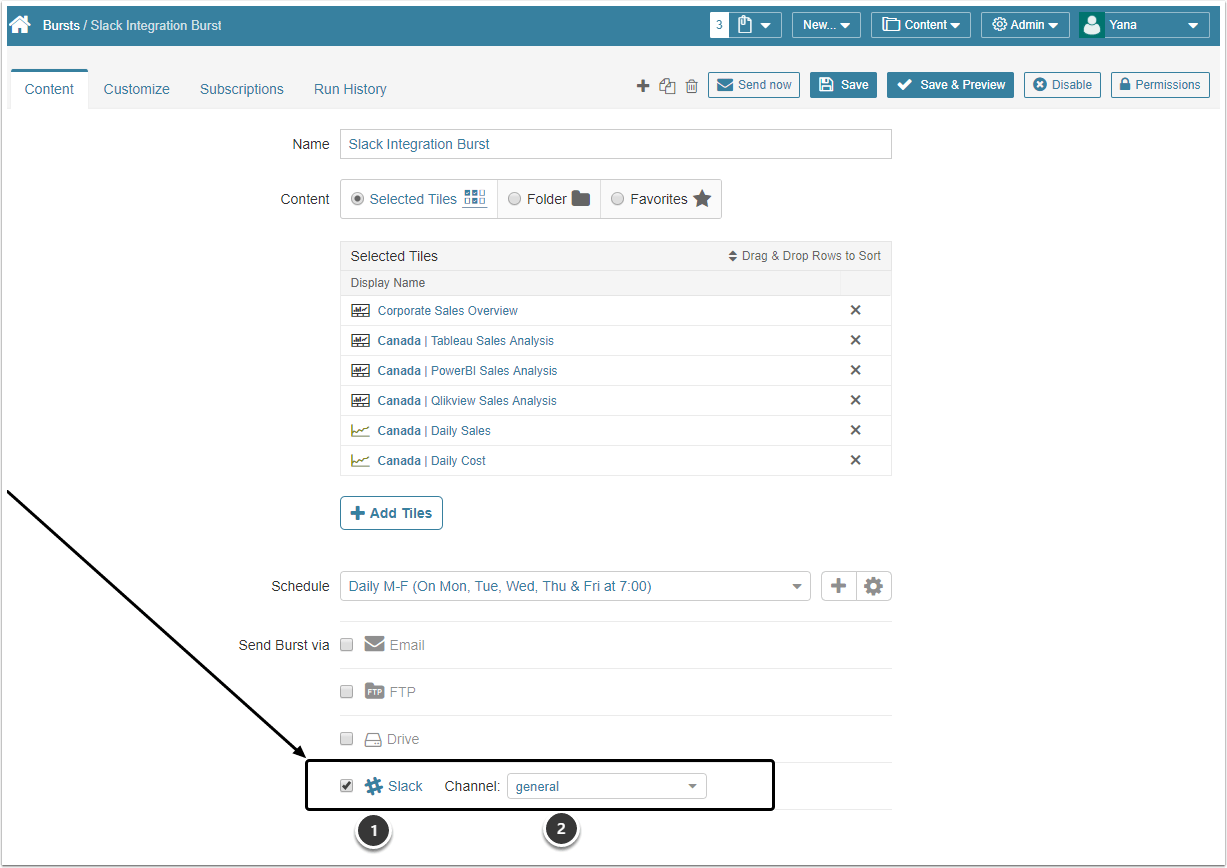This screenshot has width=1227, height=868.
Task: Click the plus icon to add a burst
Action: 643,86
